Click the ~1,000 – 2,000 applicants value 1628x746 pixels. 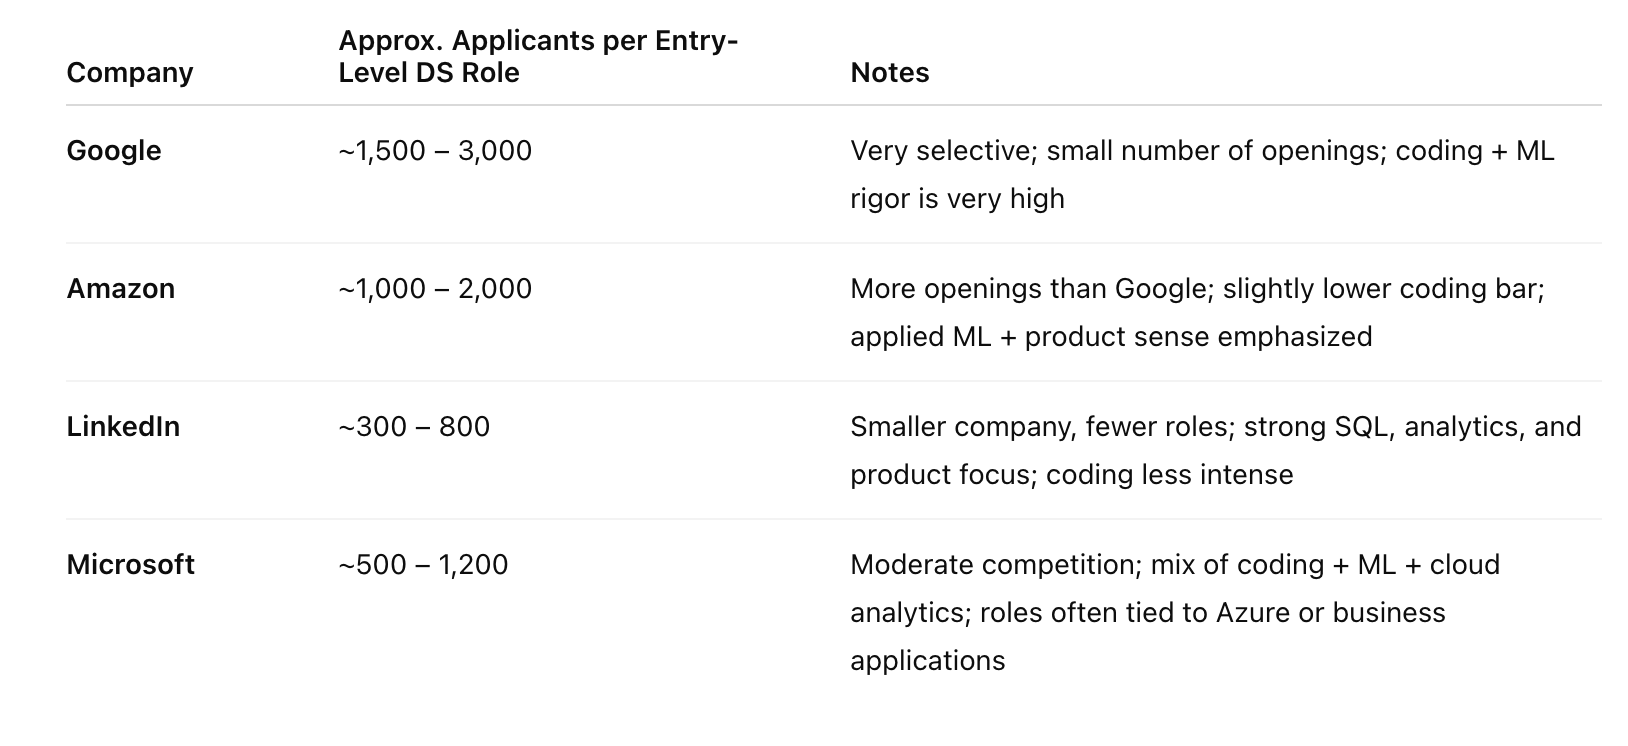pos(435,289)
